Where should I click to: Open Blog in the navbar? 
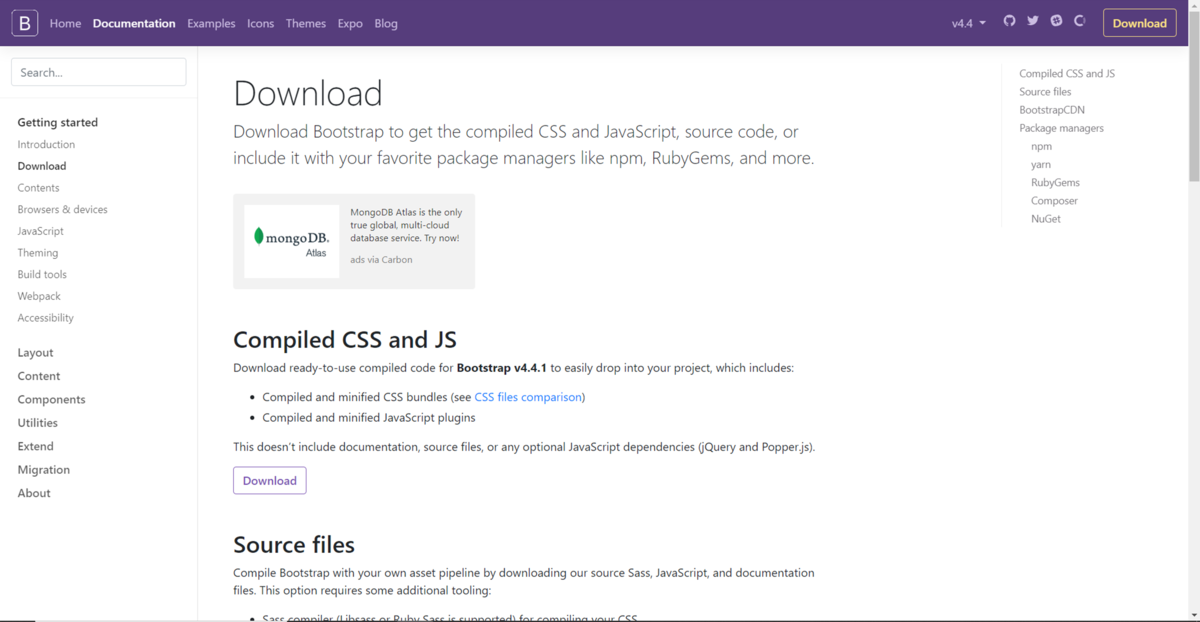coord(386,23)
